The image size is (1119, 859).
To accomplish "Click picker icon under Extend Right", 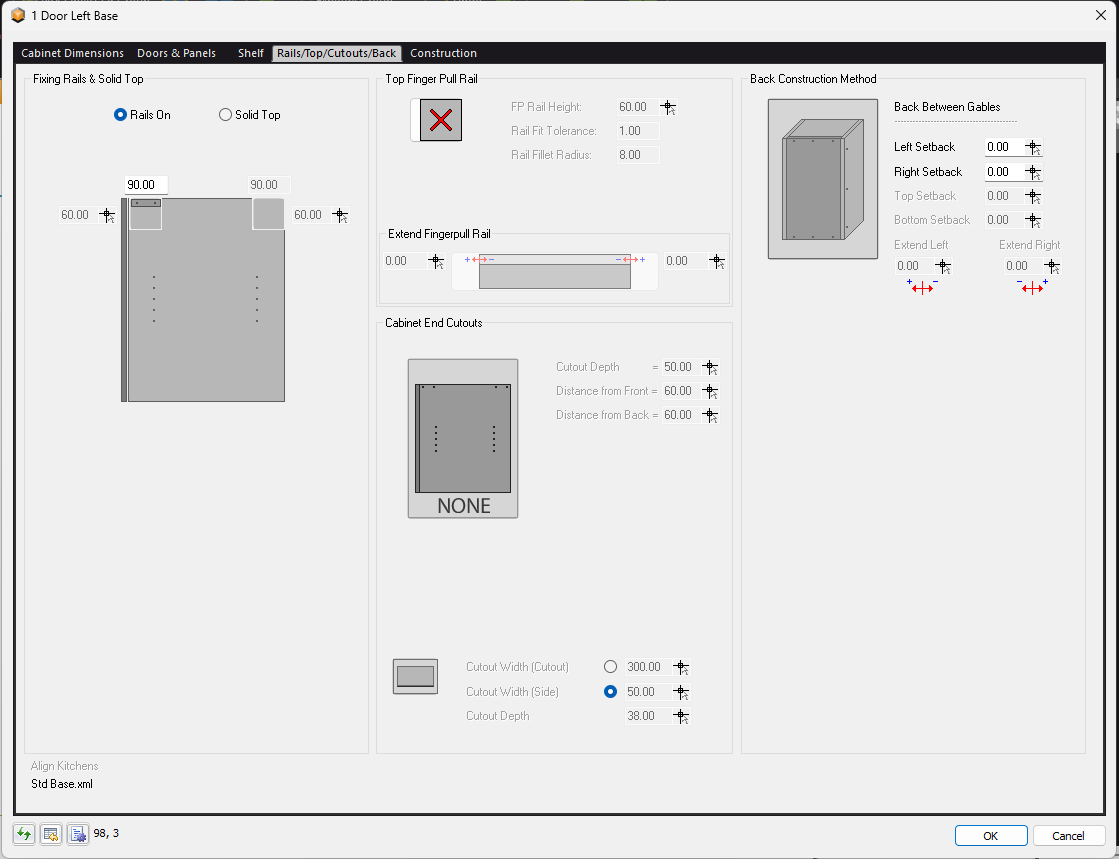I will [x=1052, y=267].
